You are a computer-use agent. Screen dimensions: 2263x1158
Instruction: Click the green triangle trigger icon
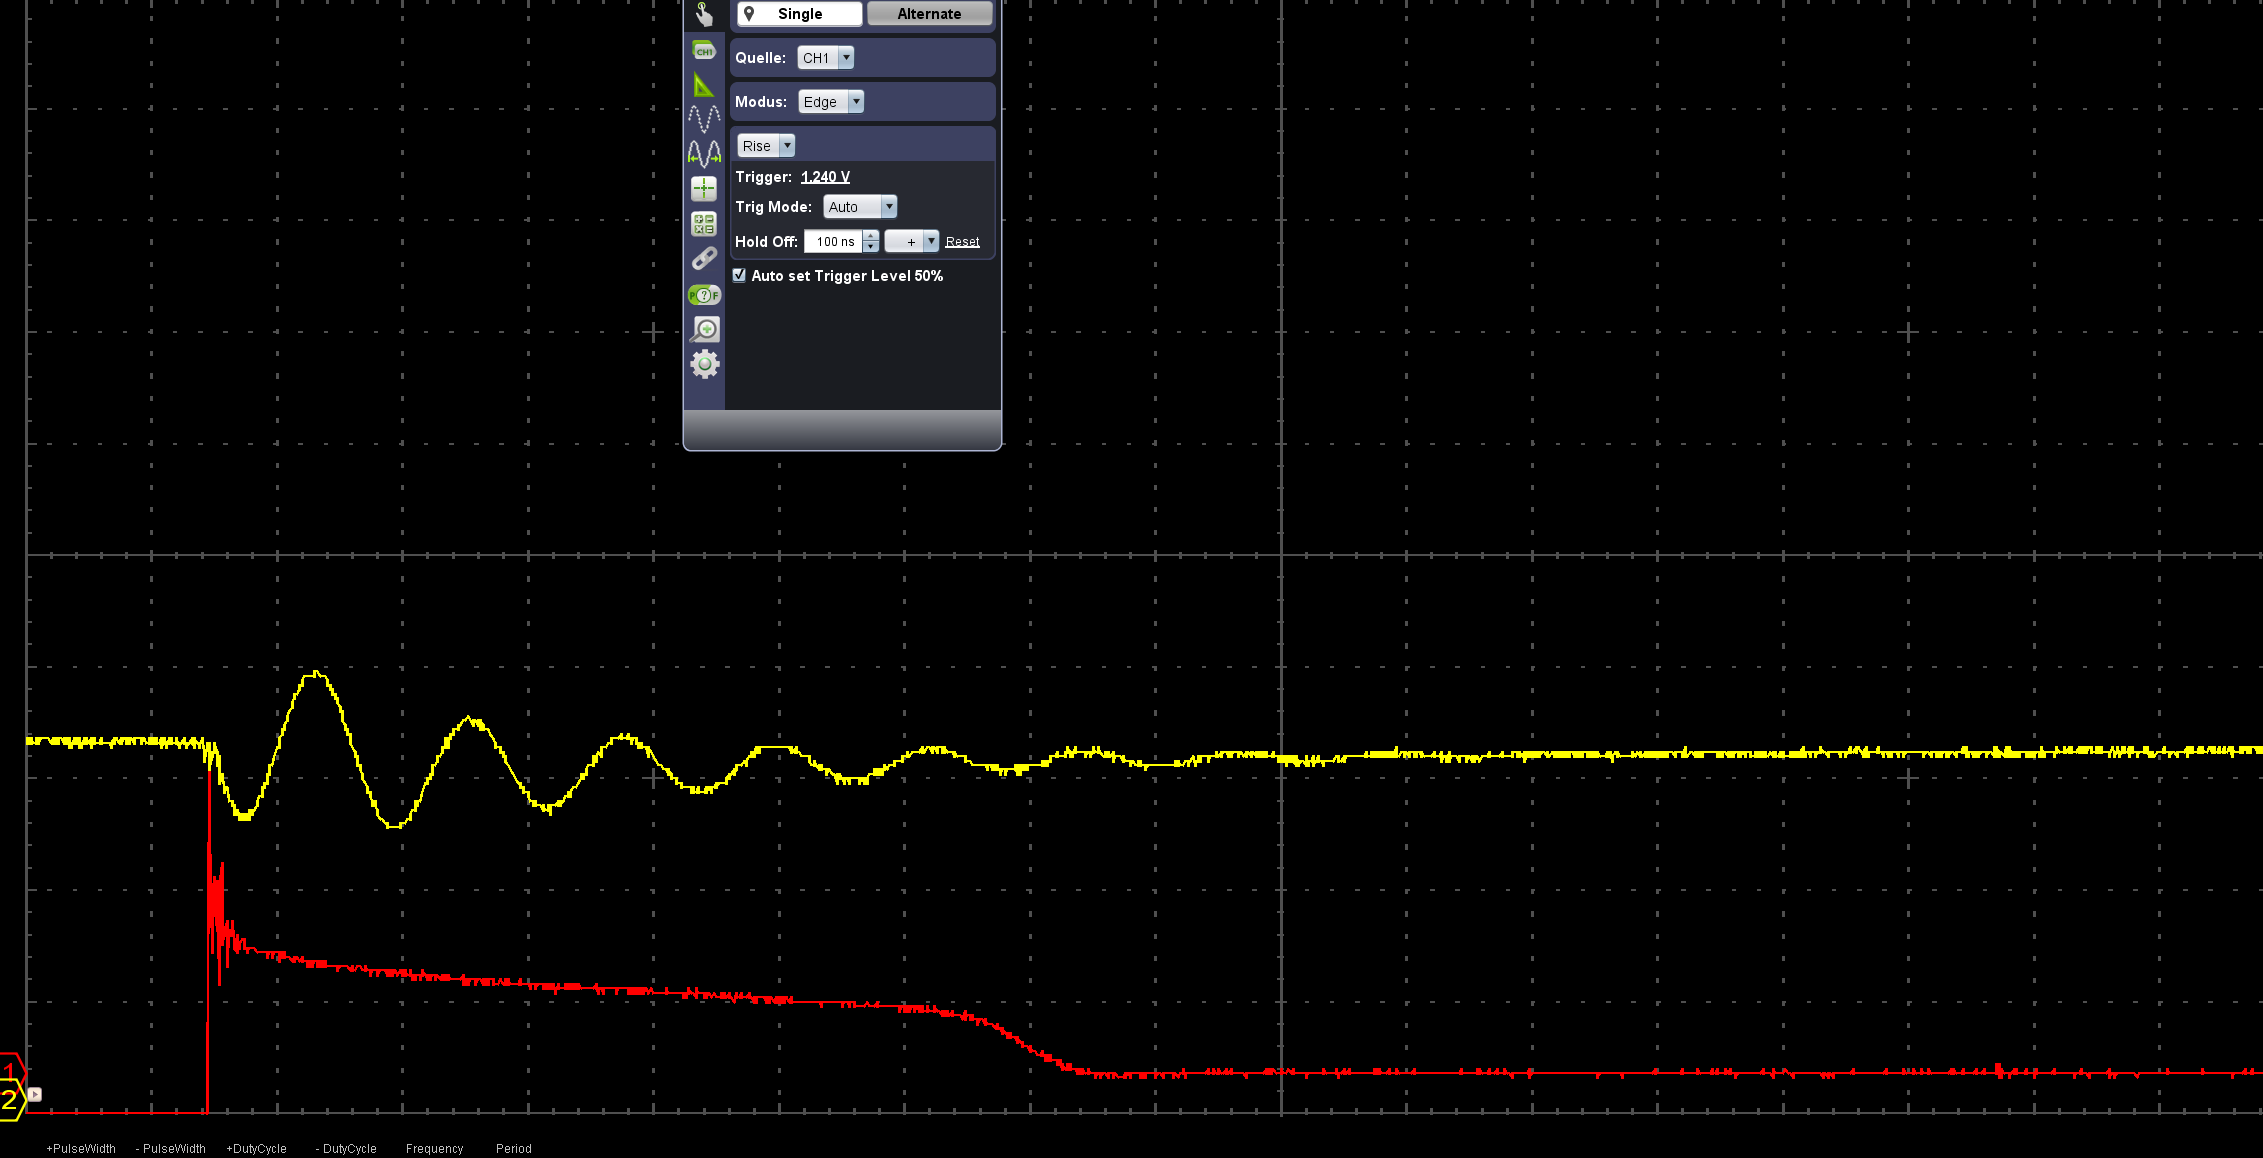tap(704, 86)
